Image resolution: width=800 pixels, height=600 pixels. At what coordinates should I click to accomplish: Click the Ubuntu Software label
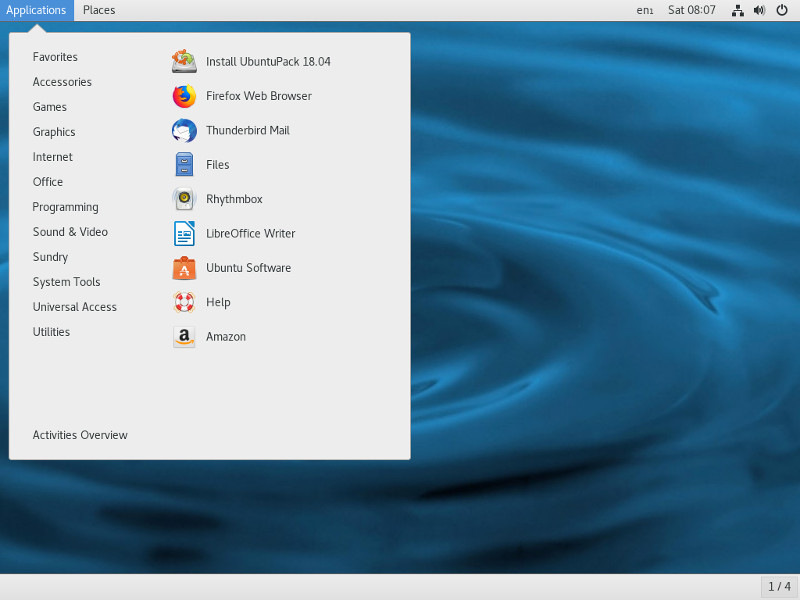point(248,268)
